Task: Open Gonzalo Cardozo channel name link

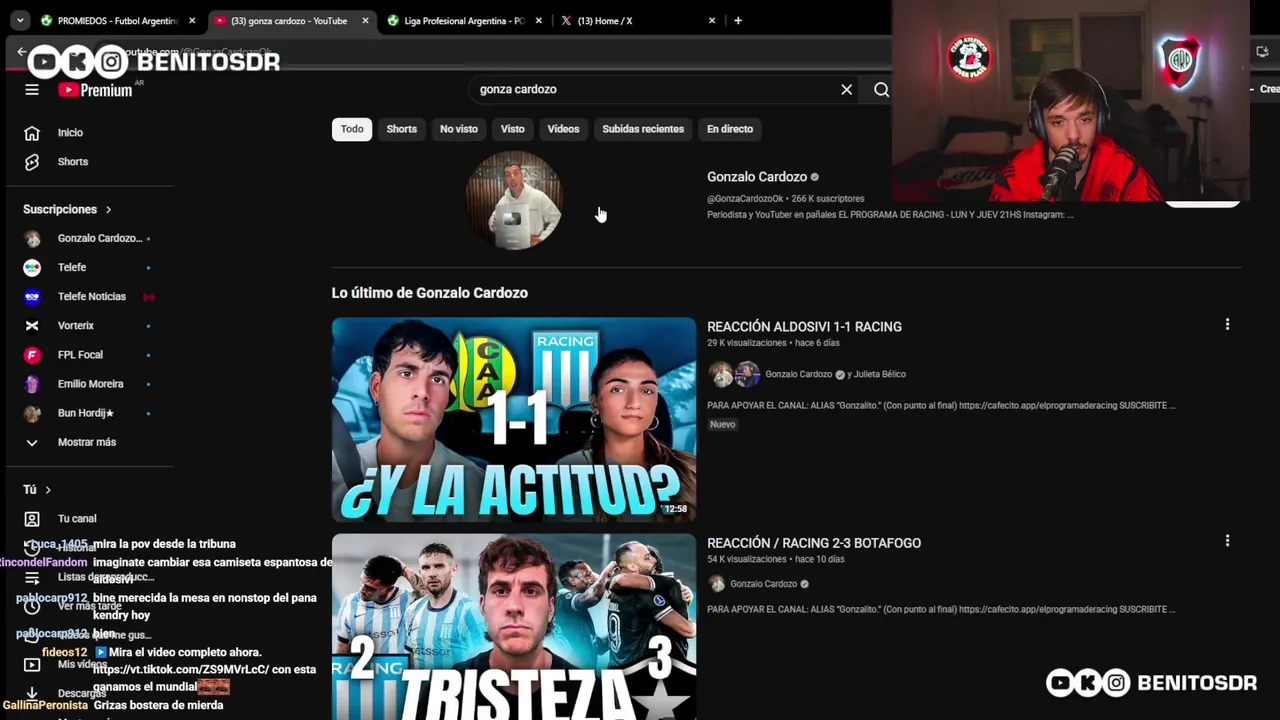Action: pos(757,177)
